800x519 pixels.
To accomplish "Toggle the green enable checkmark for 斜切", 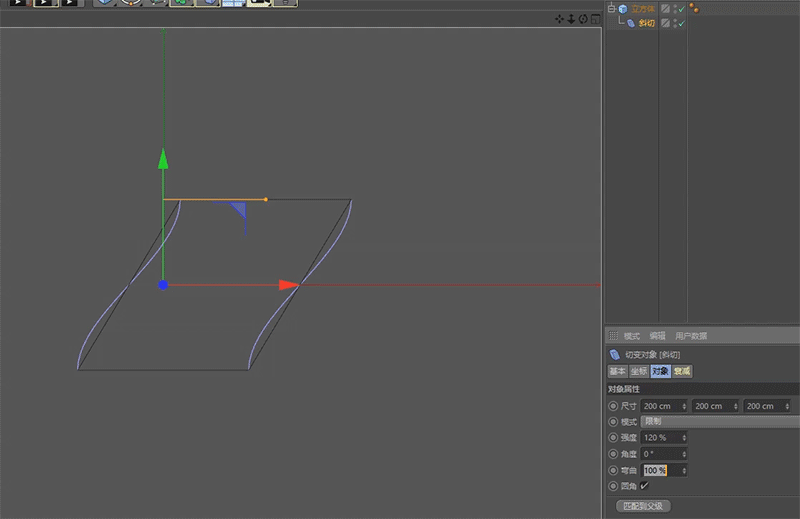I will pos(680,23).
